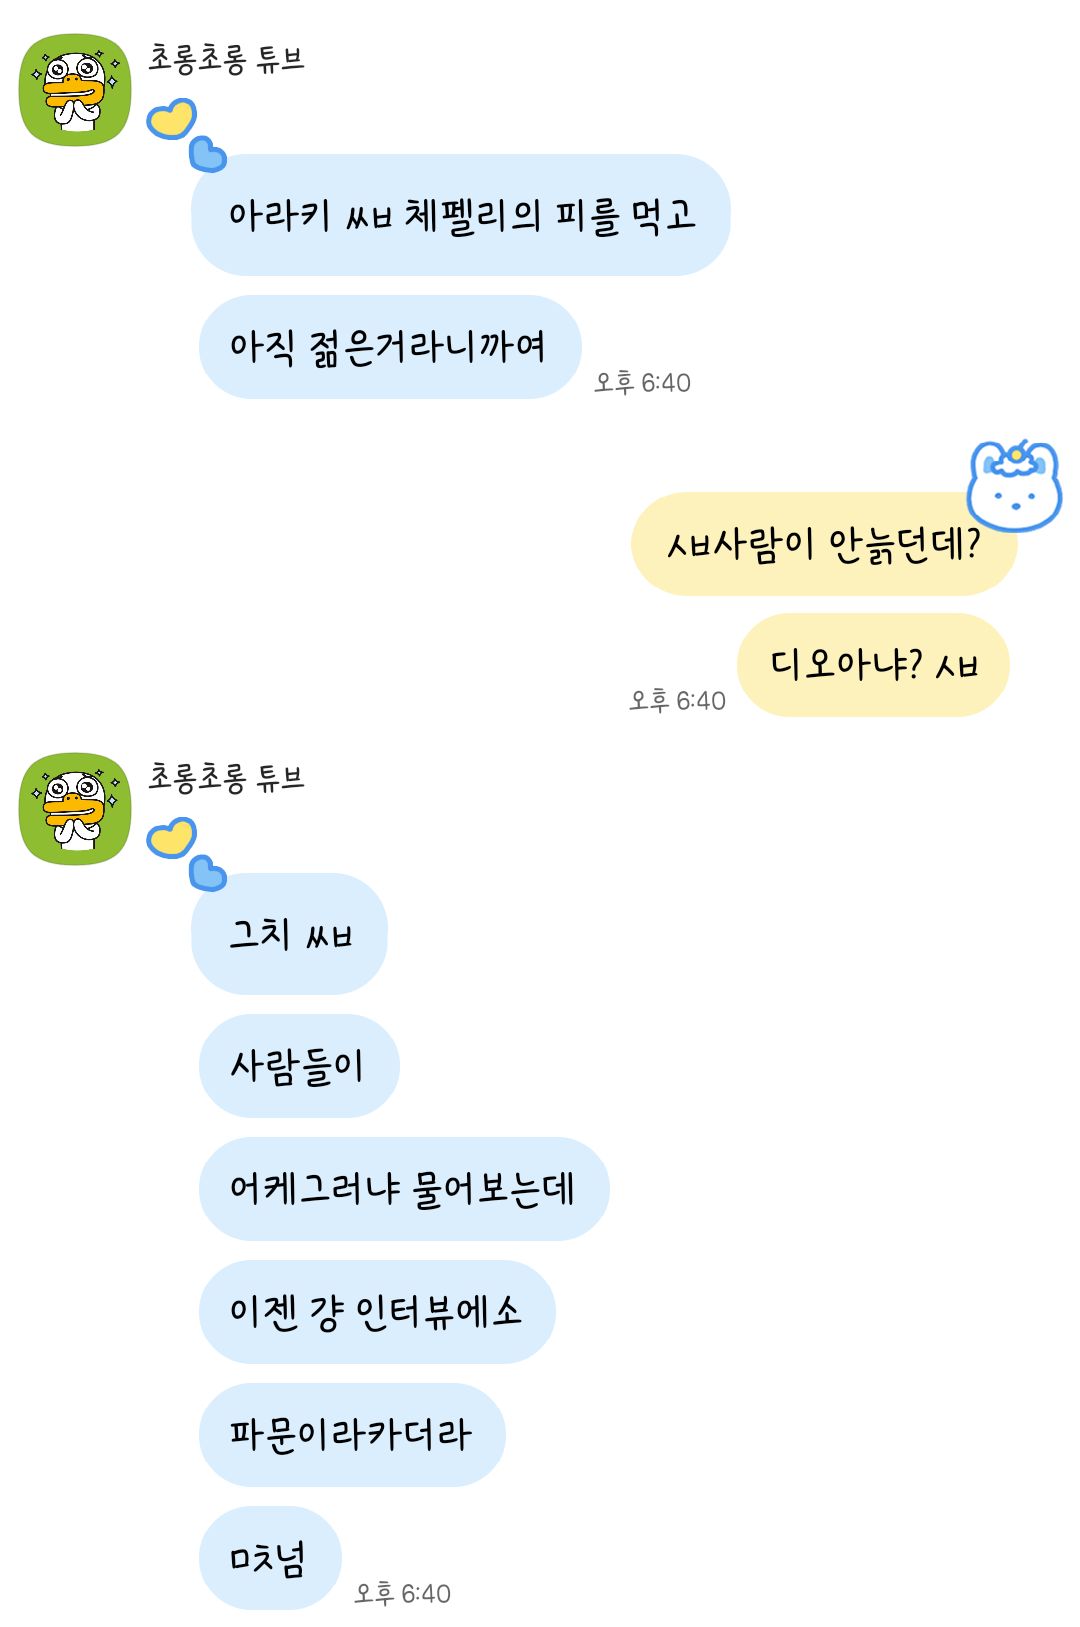Viewport: 1080px width, 1627px height.
Task: Tap the blue heart above the first message
Action: point(208,155)
